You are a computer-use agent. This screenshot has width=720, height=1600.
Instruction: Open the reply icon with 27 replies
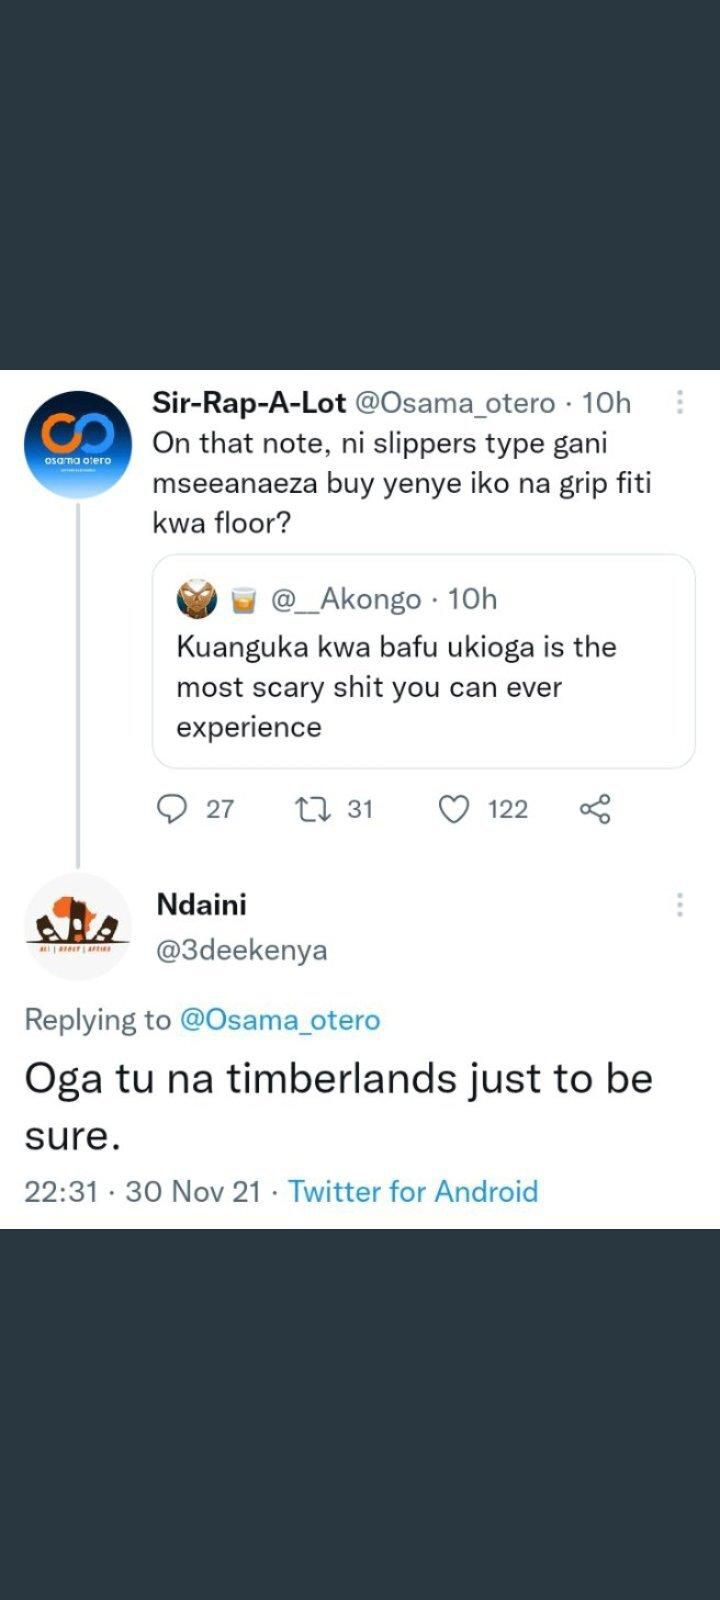click(174, 808)
